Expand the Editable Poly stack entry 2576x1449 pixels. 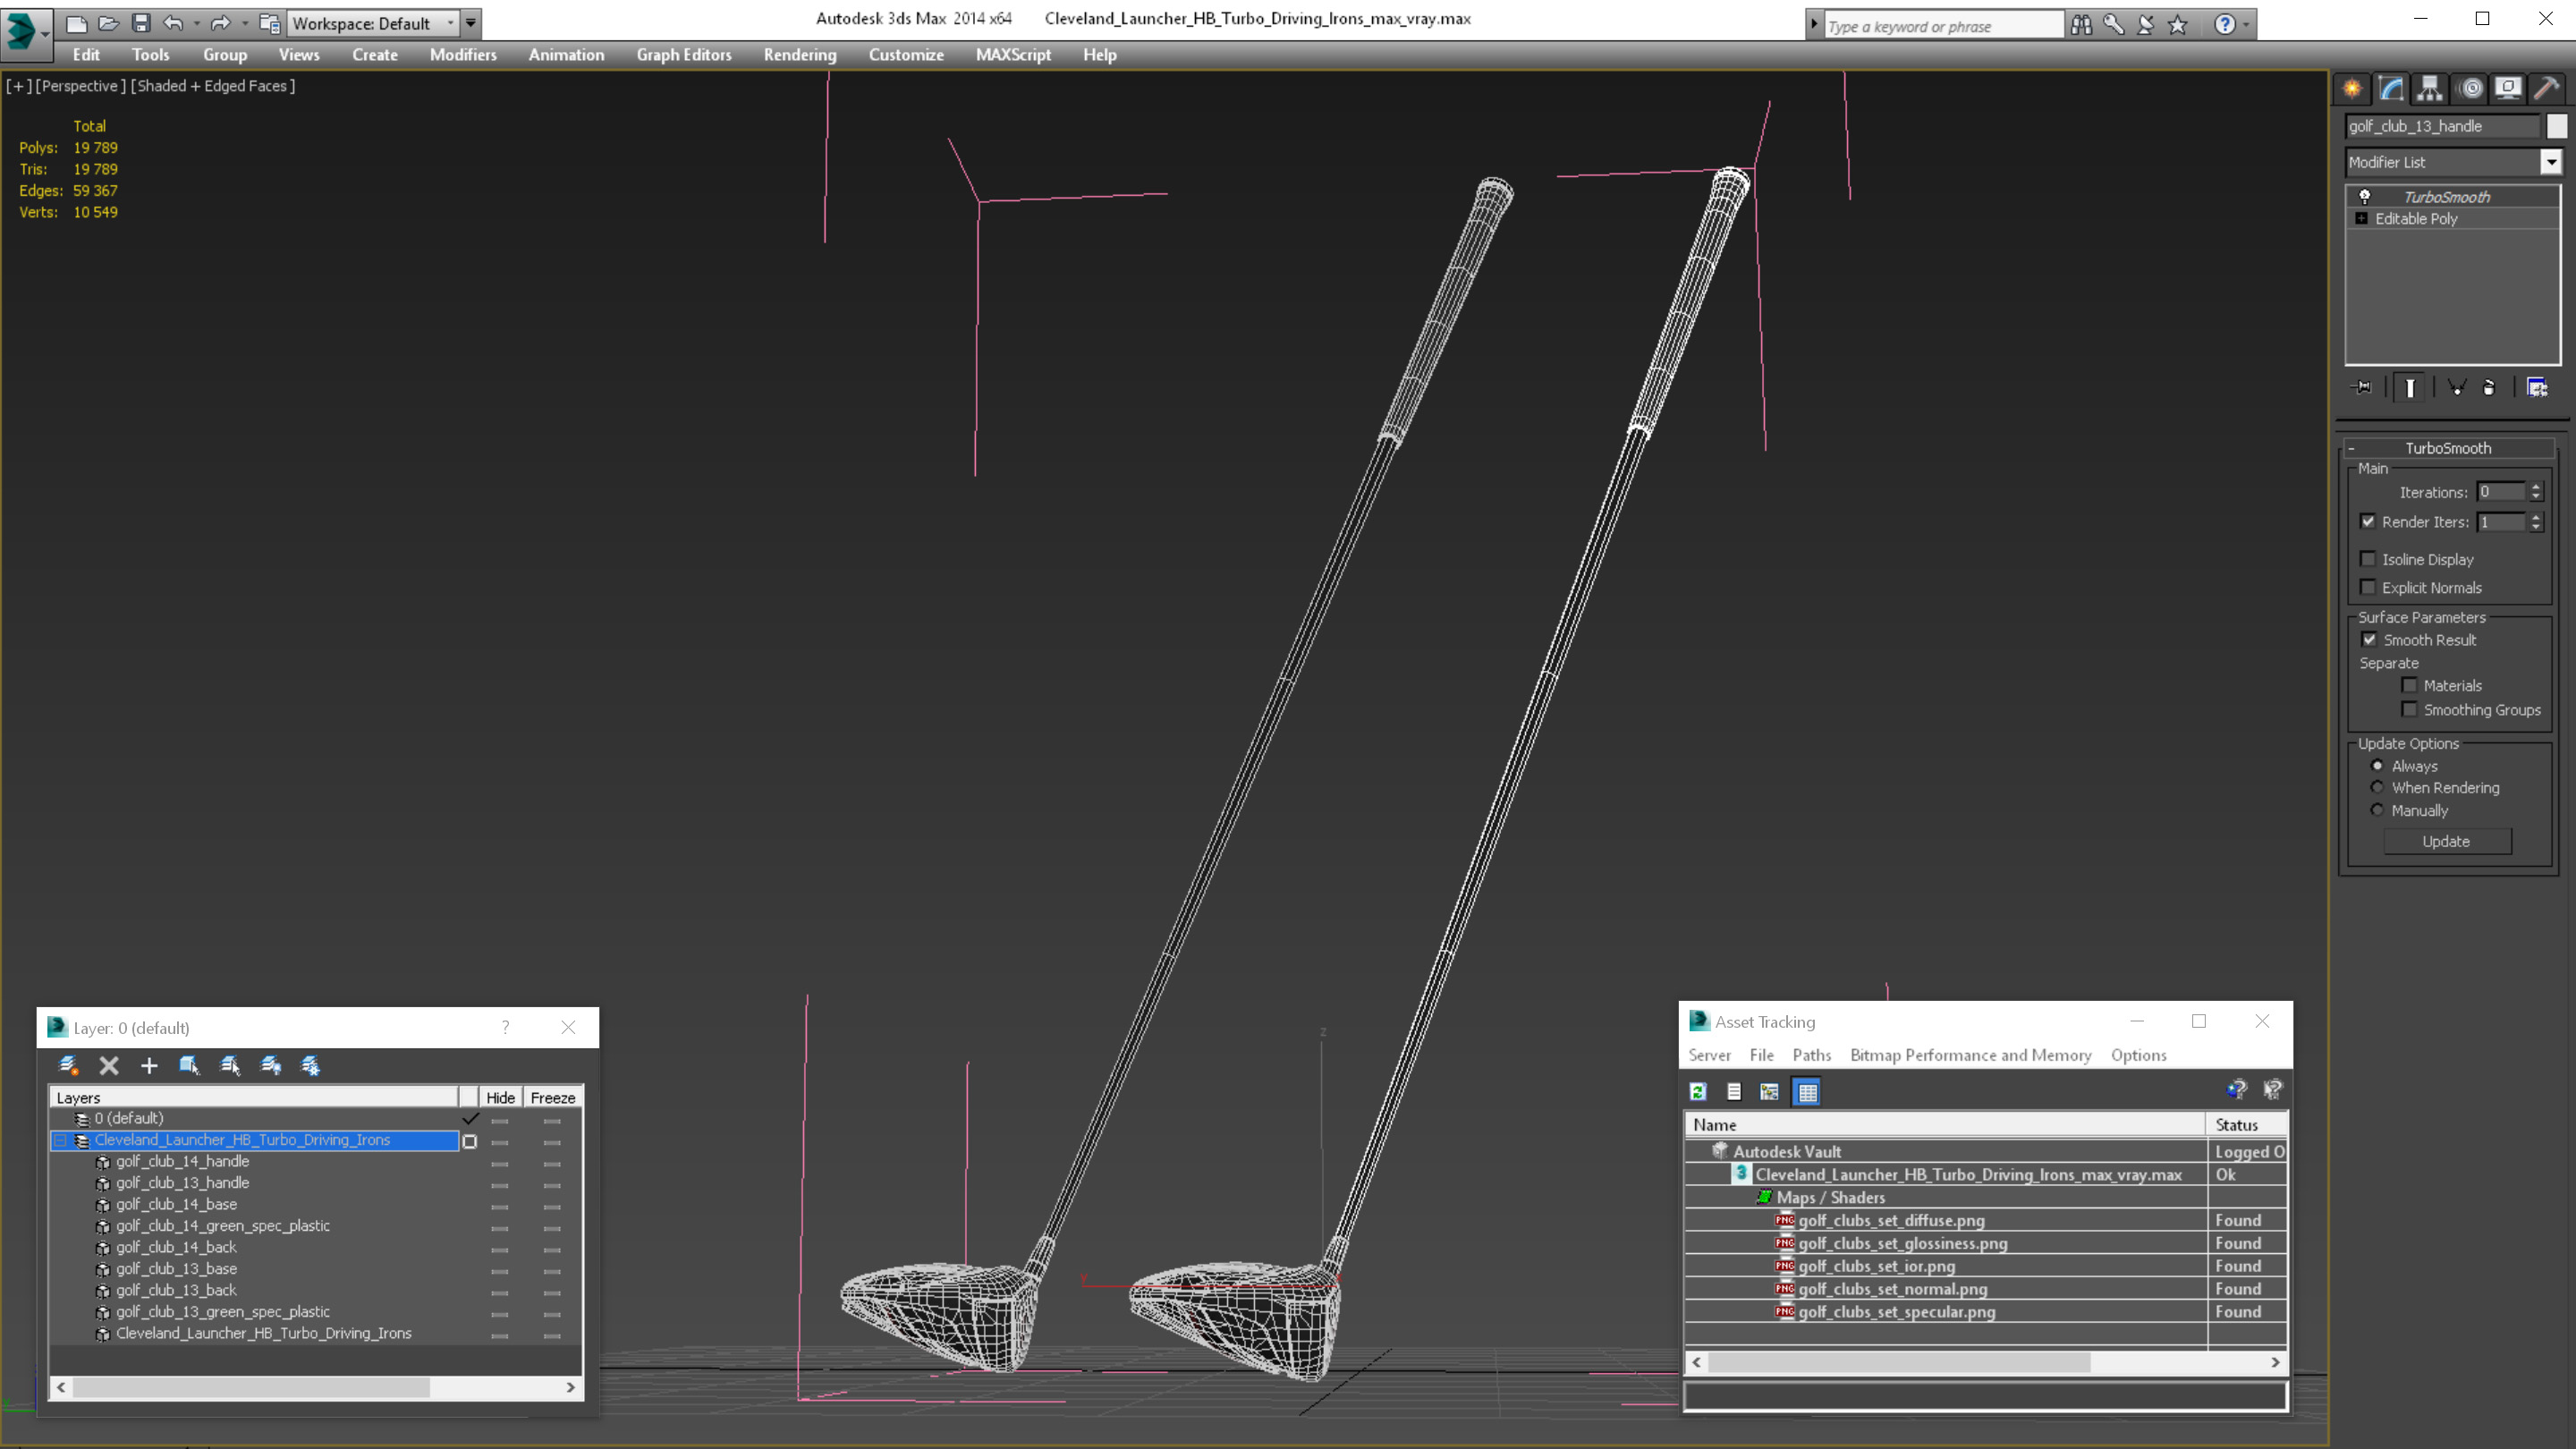point(2362,218)
